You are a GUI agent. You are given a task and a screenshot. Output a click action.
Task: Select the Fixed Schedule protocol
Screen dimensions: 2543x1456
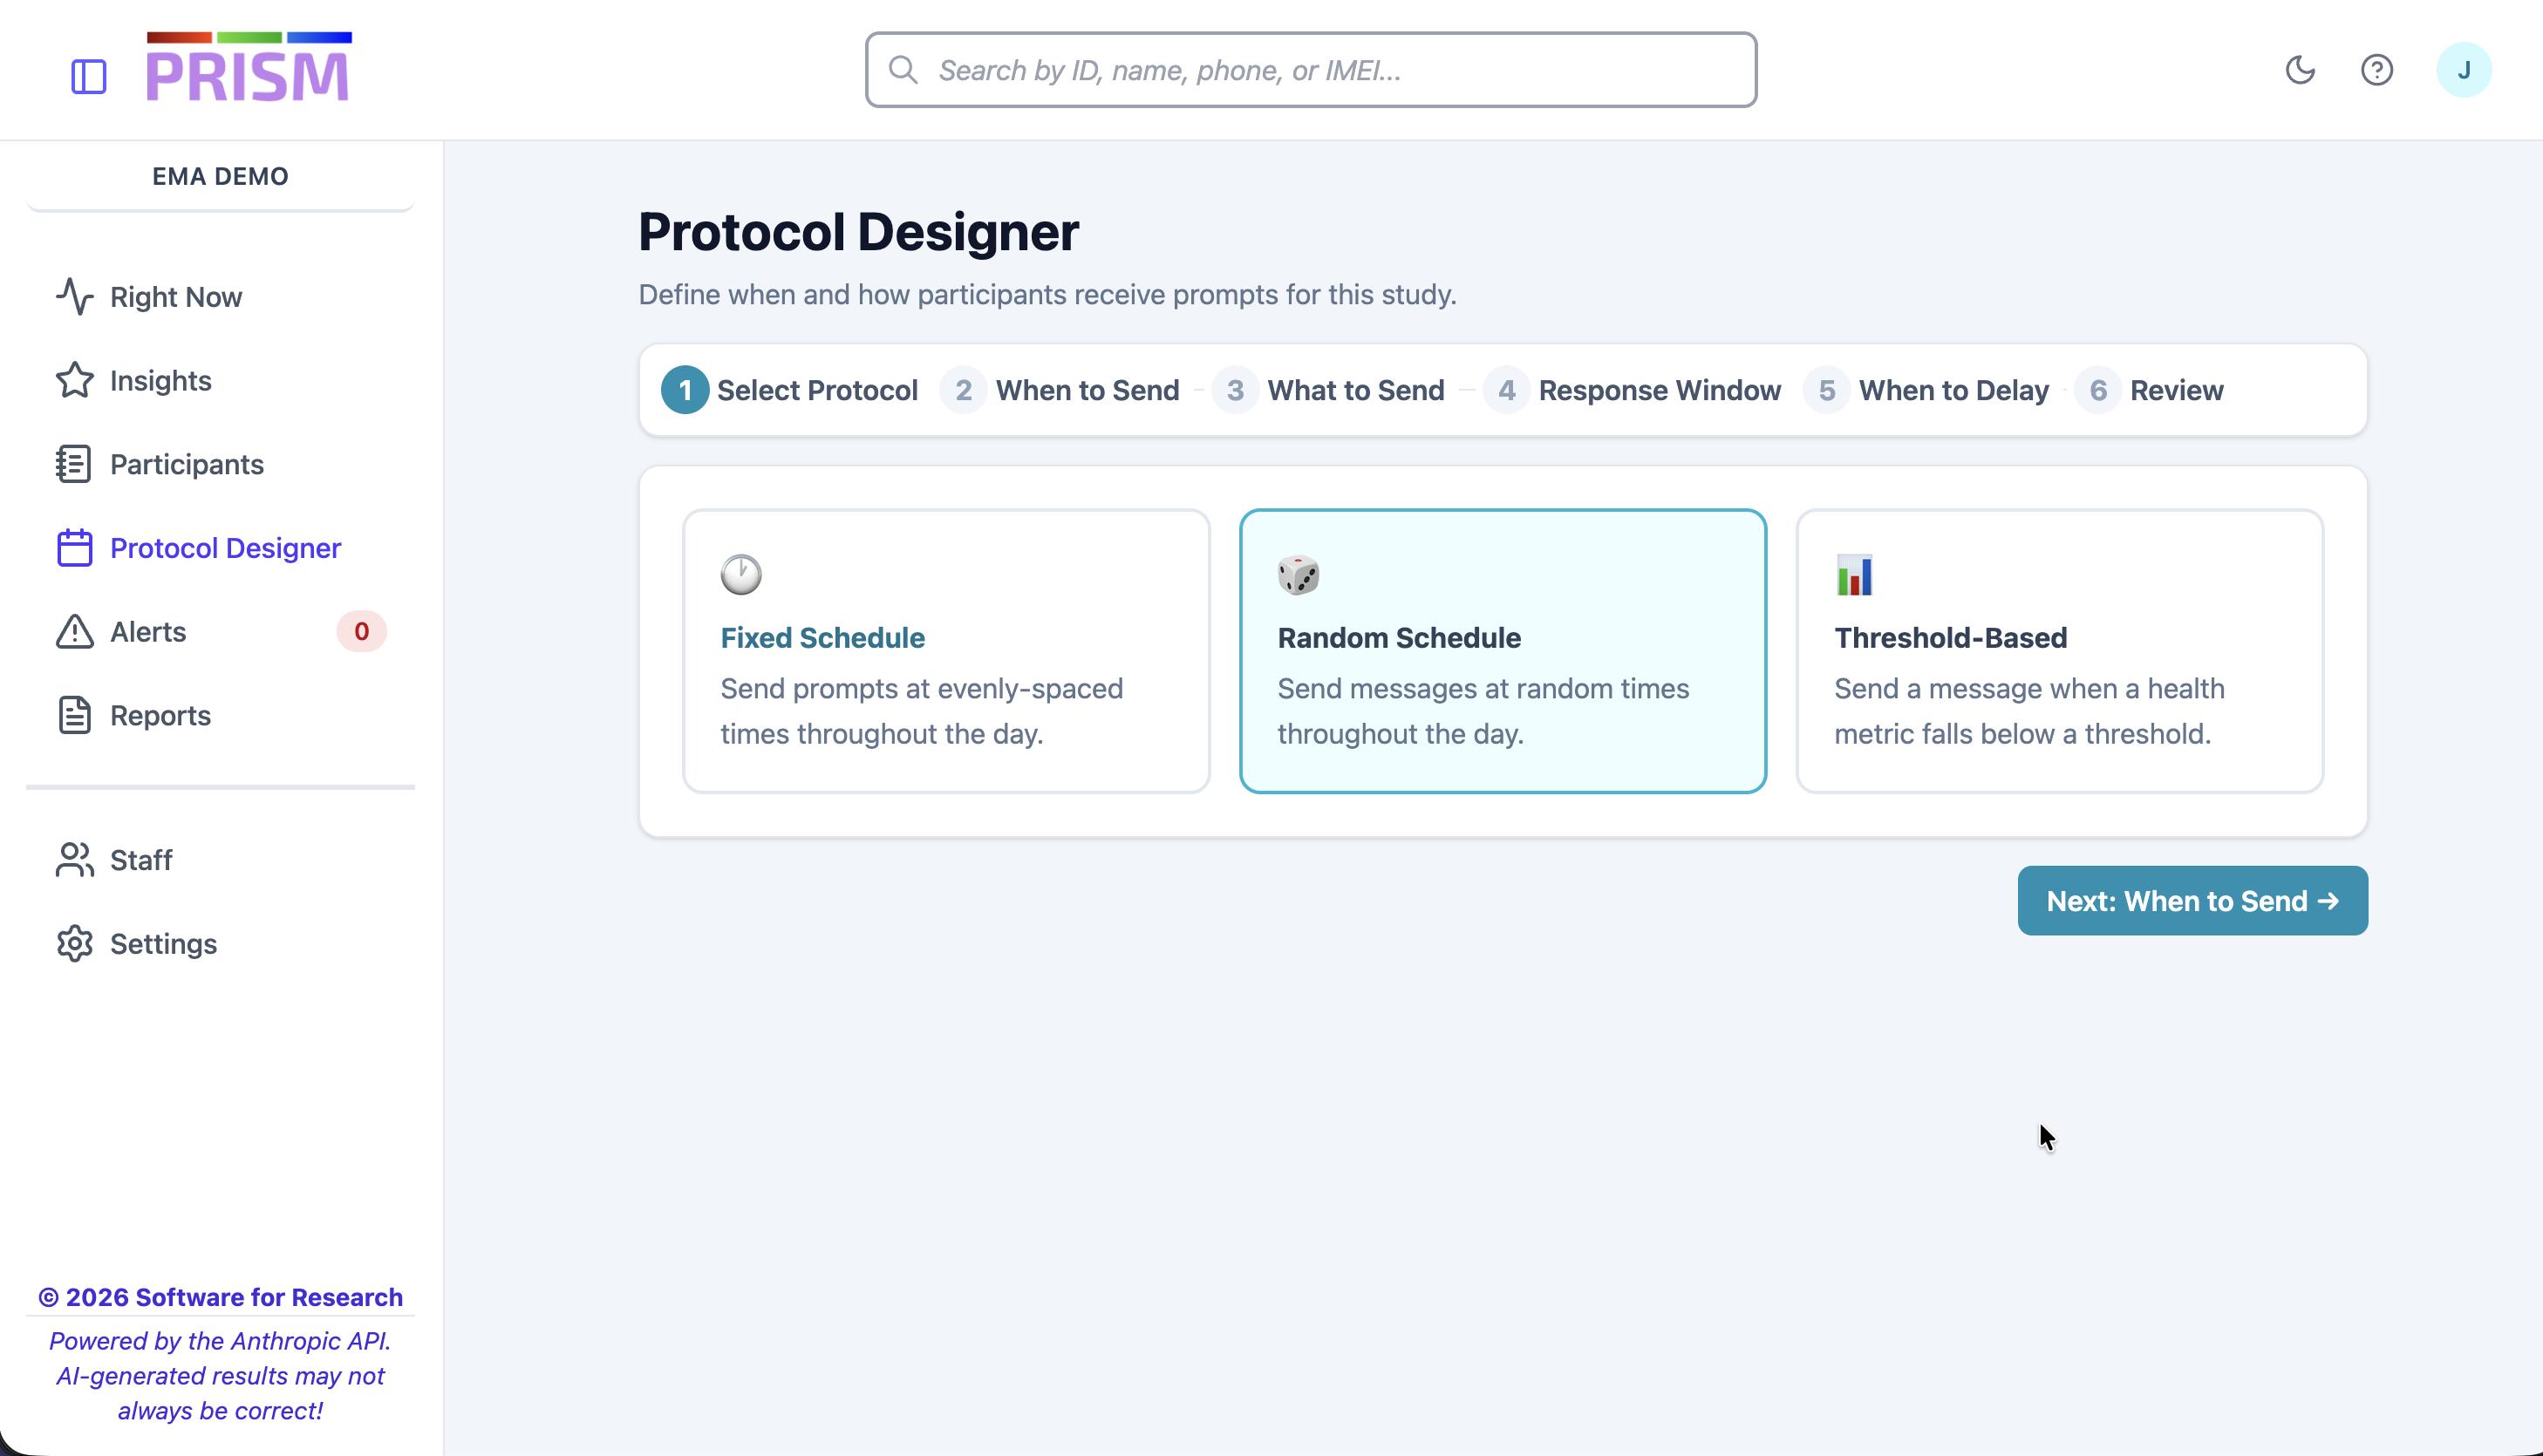pyautogui.click(x=945, y=651)
